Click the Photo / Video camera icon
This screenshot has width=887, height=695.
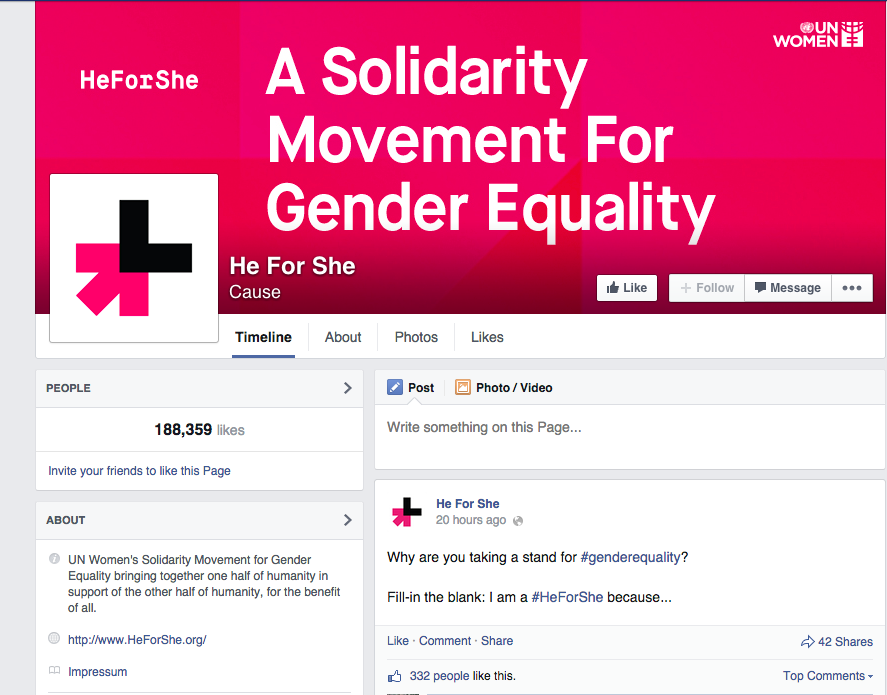point(462,388)
